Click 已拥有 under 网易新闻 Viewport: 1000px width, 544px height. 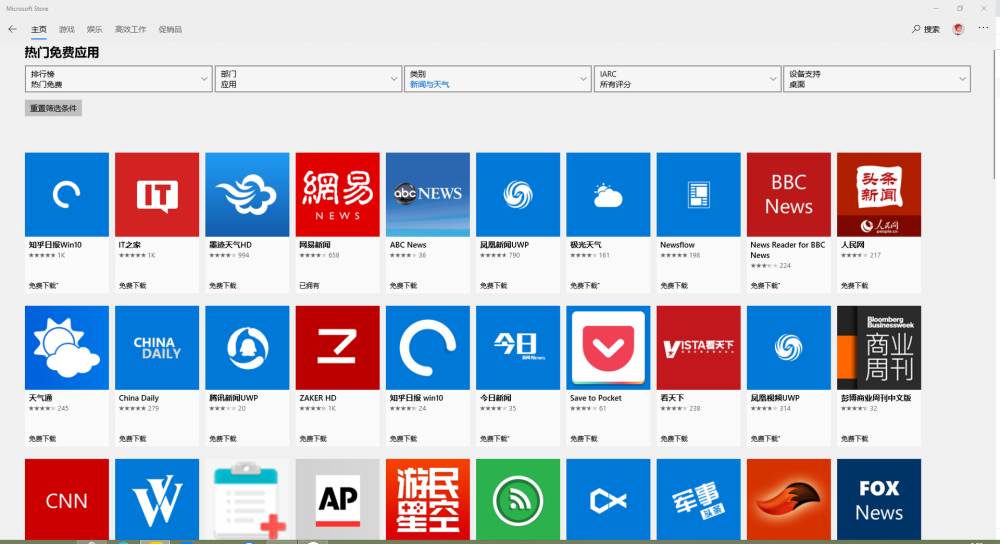(309, 286)
